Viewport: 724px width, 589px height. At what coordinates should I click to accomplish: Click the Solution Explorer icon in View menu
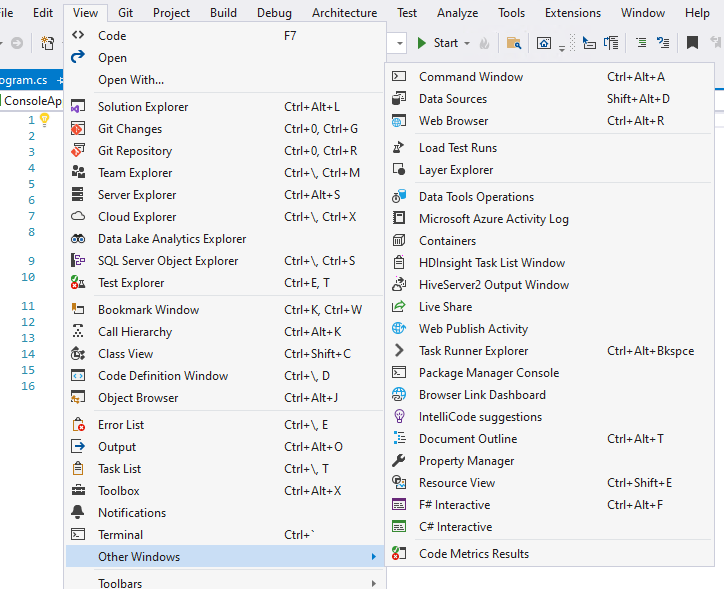point(78,106)
